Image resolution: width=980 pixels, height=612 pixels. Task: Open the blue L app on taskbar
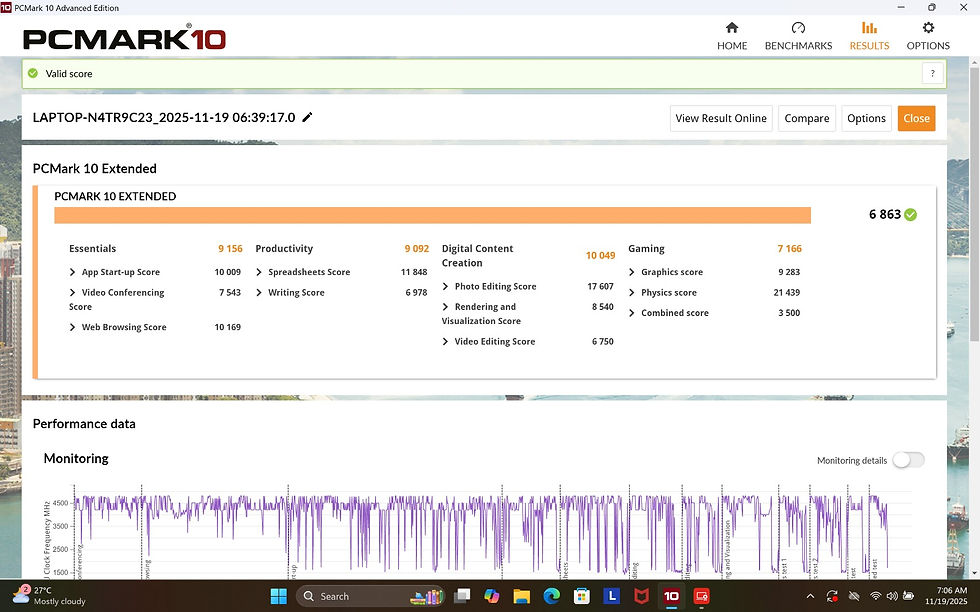(x=612, y=596)
